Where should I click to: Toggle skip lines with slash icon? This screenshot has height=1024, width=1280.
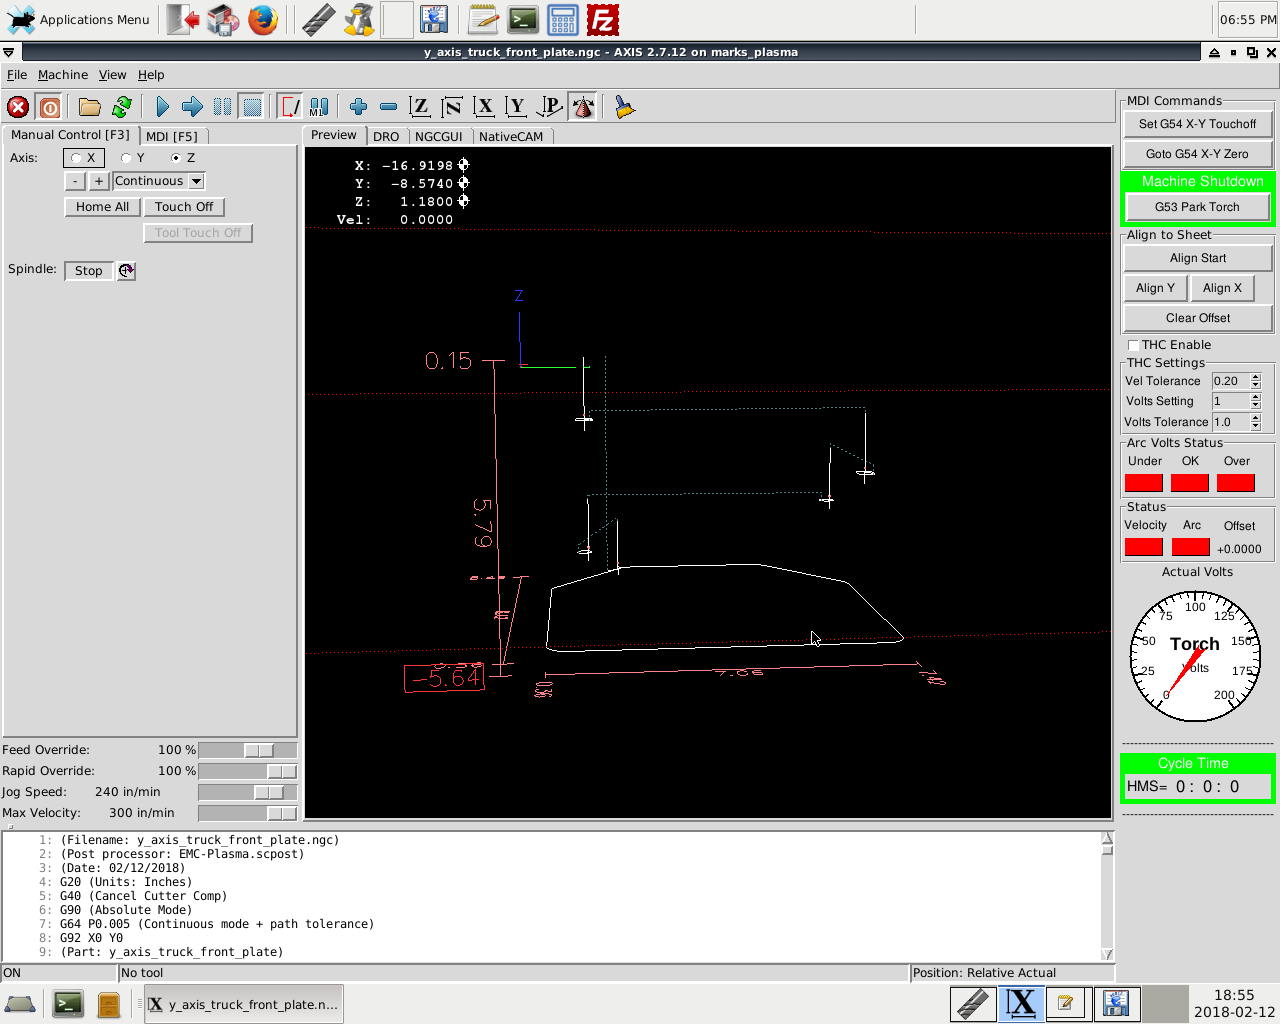coord(290,107)
